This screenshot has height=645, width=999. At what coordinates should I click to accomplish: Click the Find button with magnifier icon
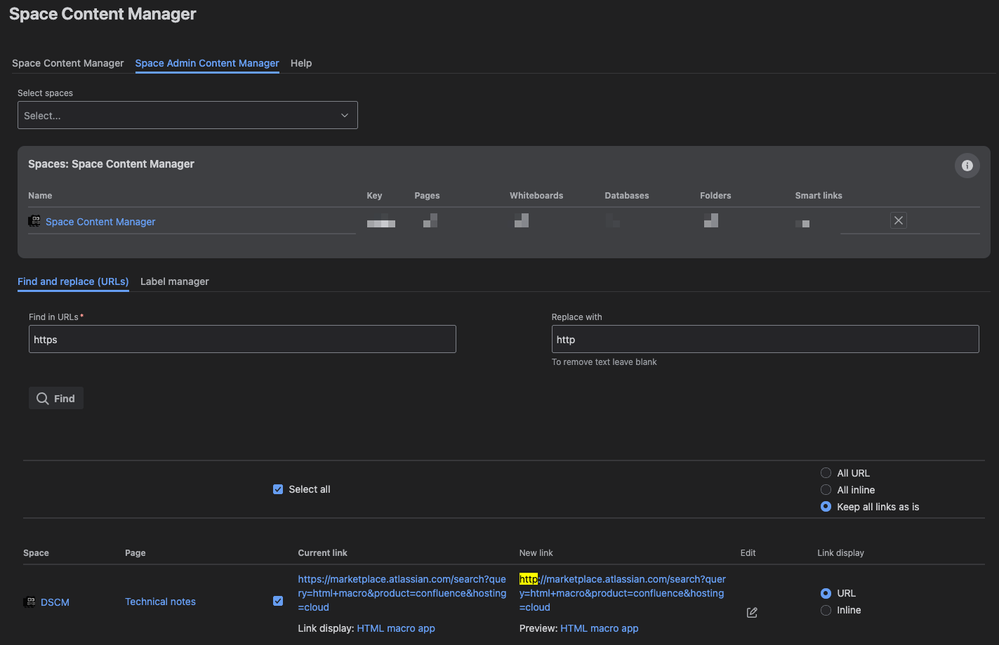pyautogui.click(x=56, y=398)
